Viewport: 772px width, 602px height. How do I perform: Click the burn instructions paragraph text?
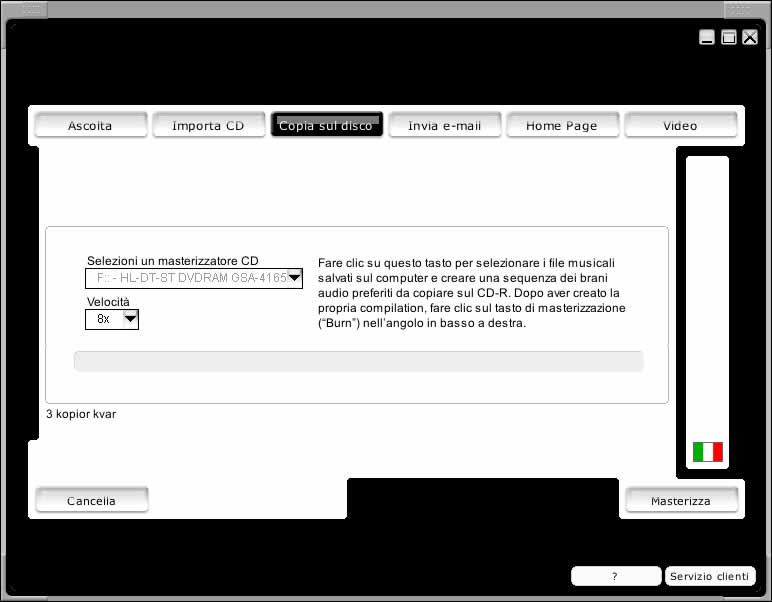[471, 292]
